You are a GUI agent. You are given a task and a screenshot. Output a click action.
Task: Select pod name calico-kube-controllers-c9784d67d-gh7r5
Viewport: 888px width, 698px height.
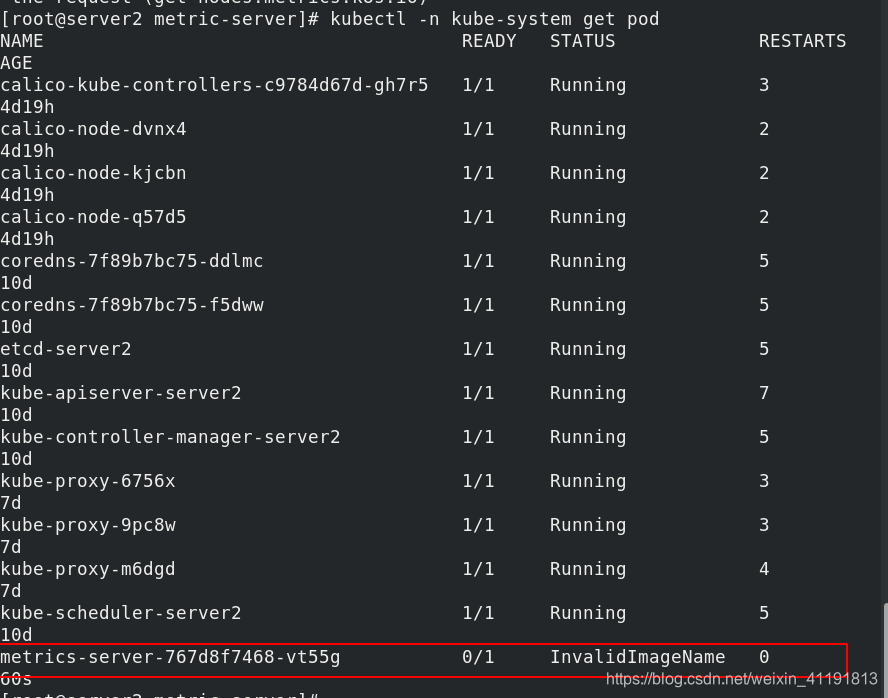[214, 85]
